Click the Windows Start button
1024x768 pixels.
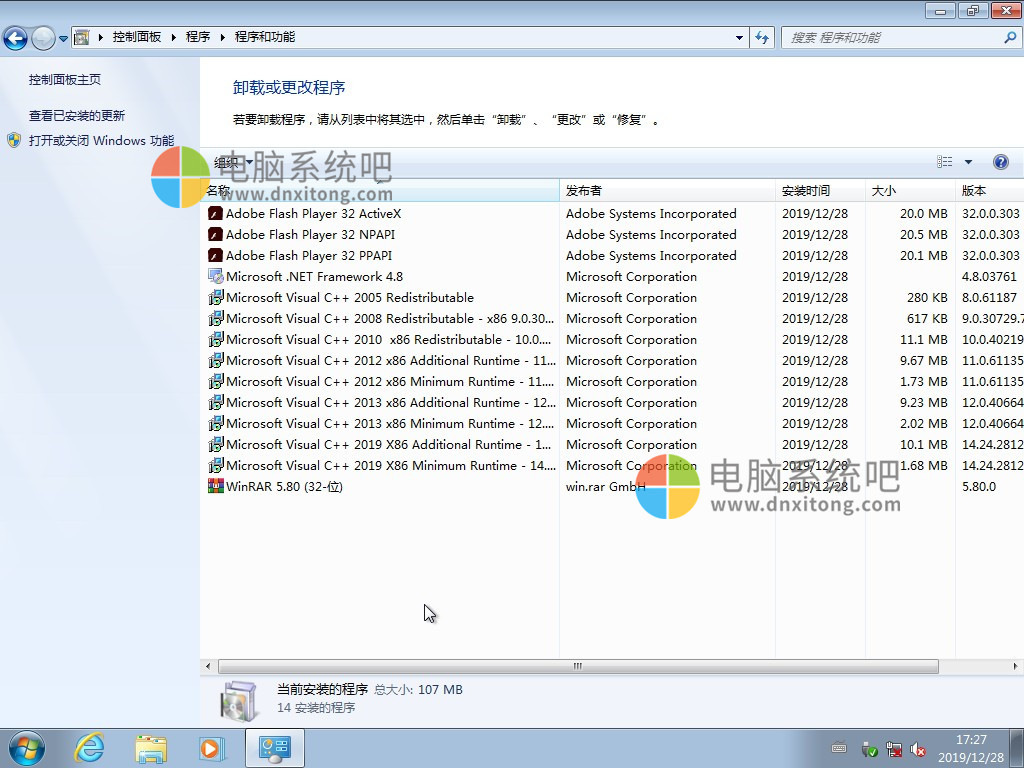click(x=26, y=747)
